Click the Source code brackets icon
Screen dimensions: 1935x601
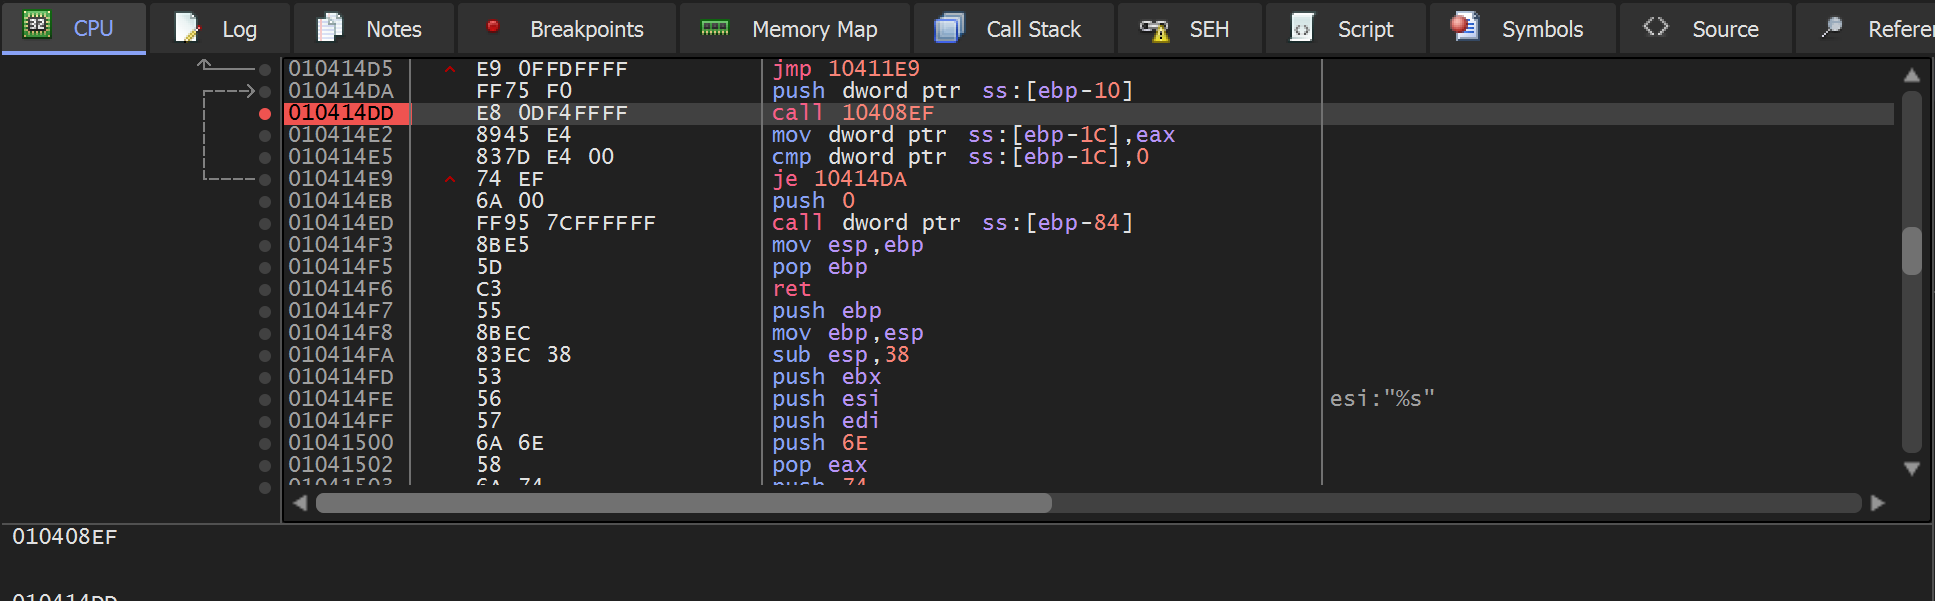pos(1656,27)
